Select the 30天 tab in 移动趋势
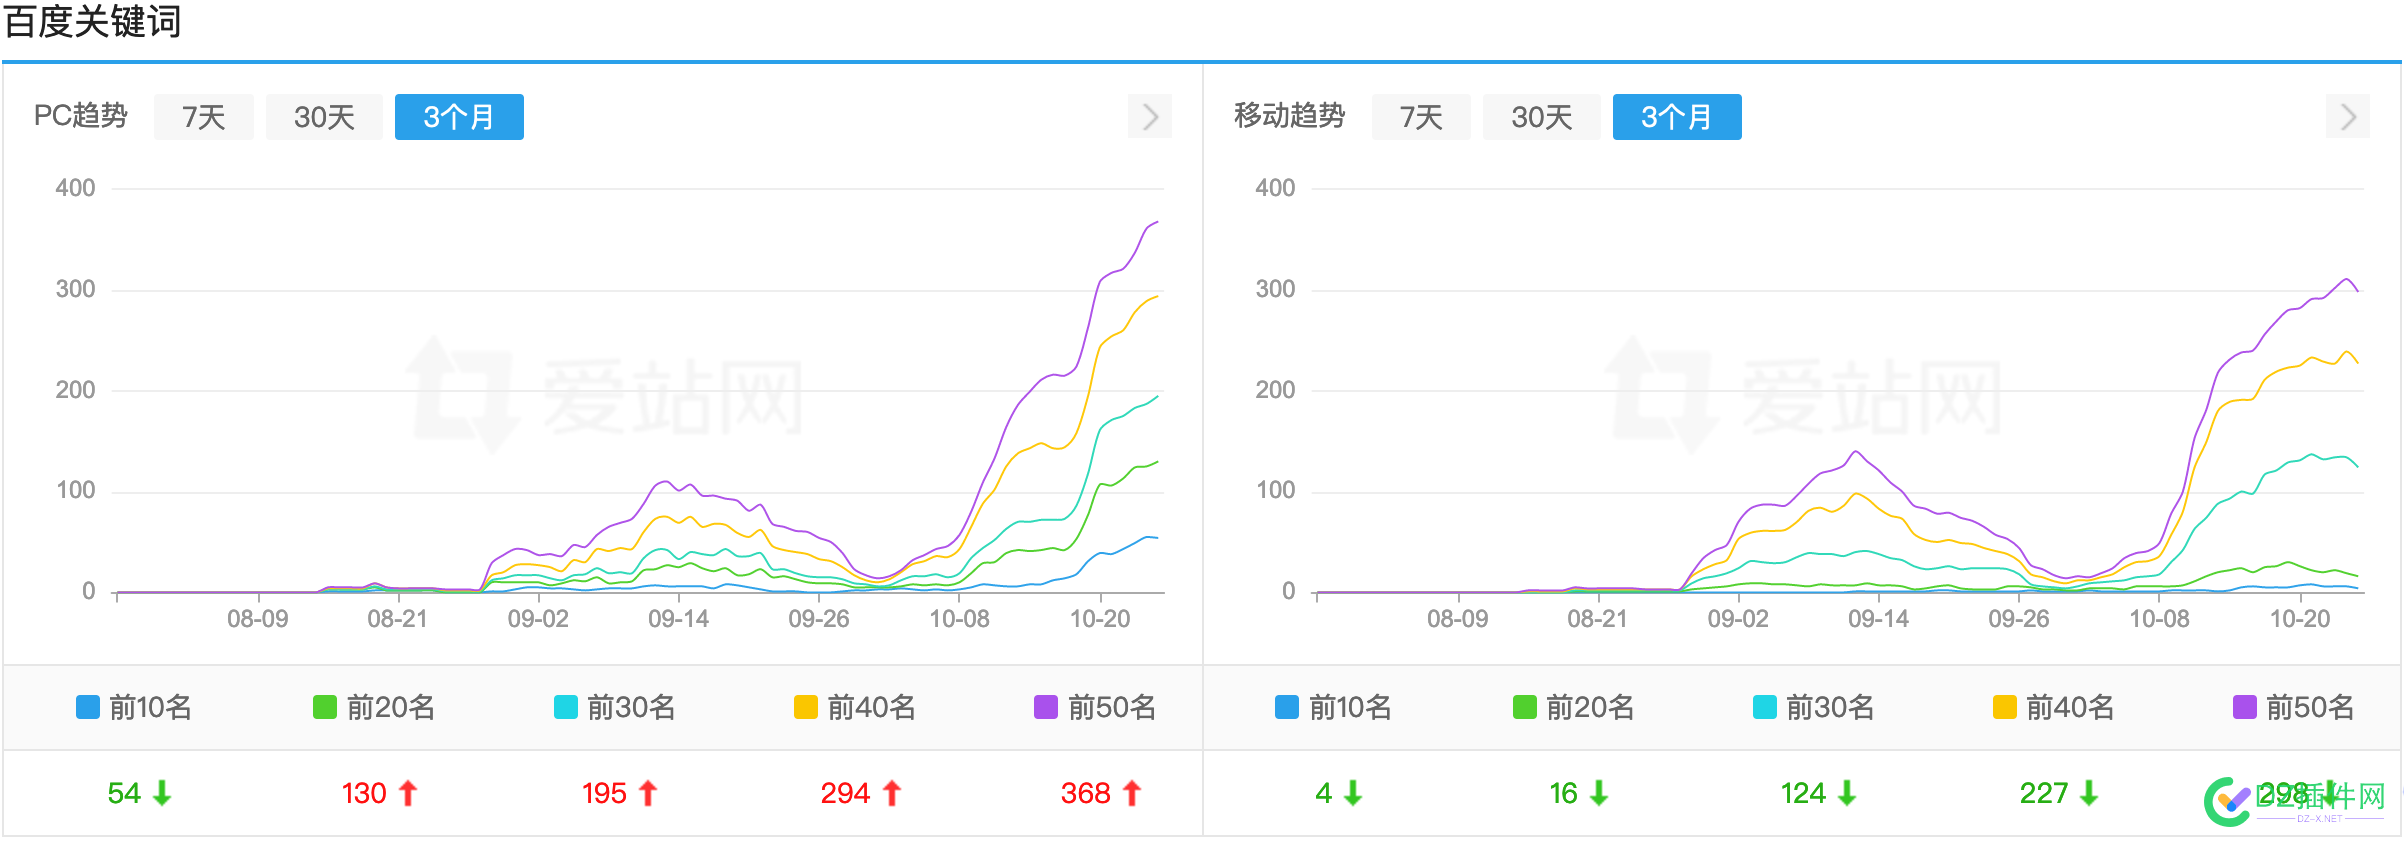The width and height of the screenshot is (2404, 842). click(1541, 117)
